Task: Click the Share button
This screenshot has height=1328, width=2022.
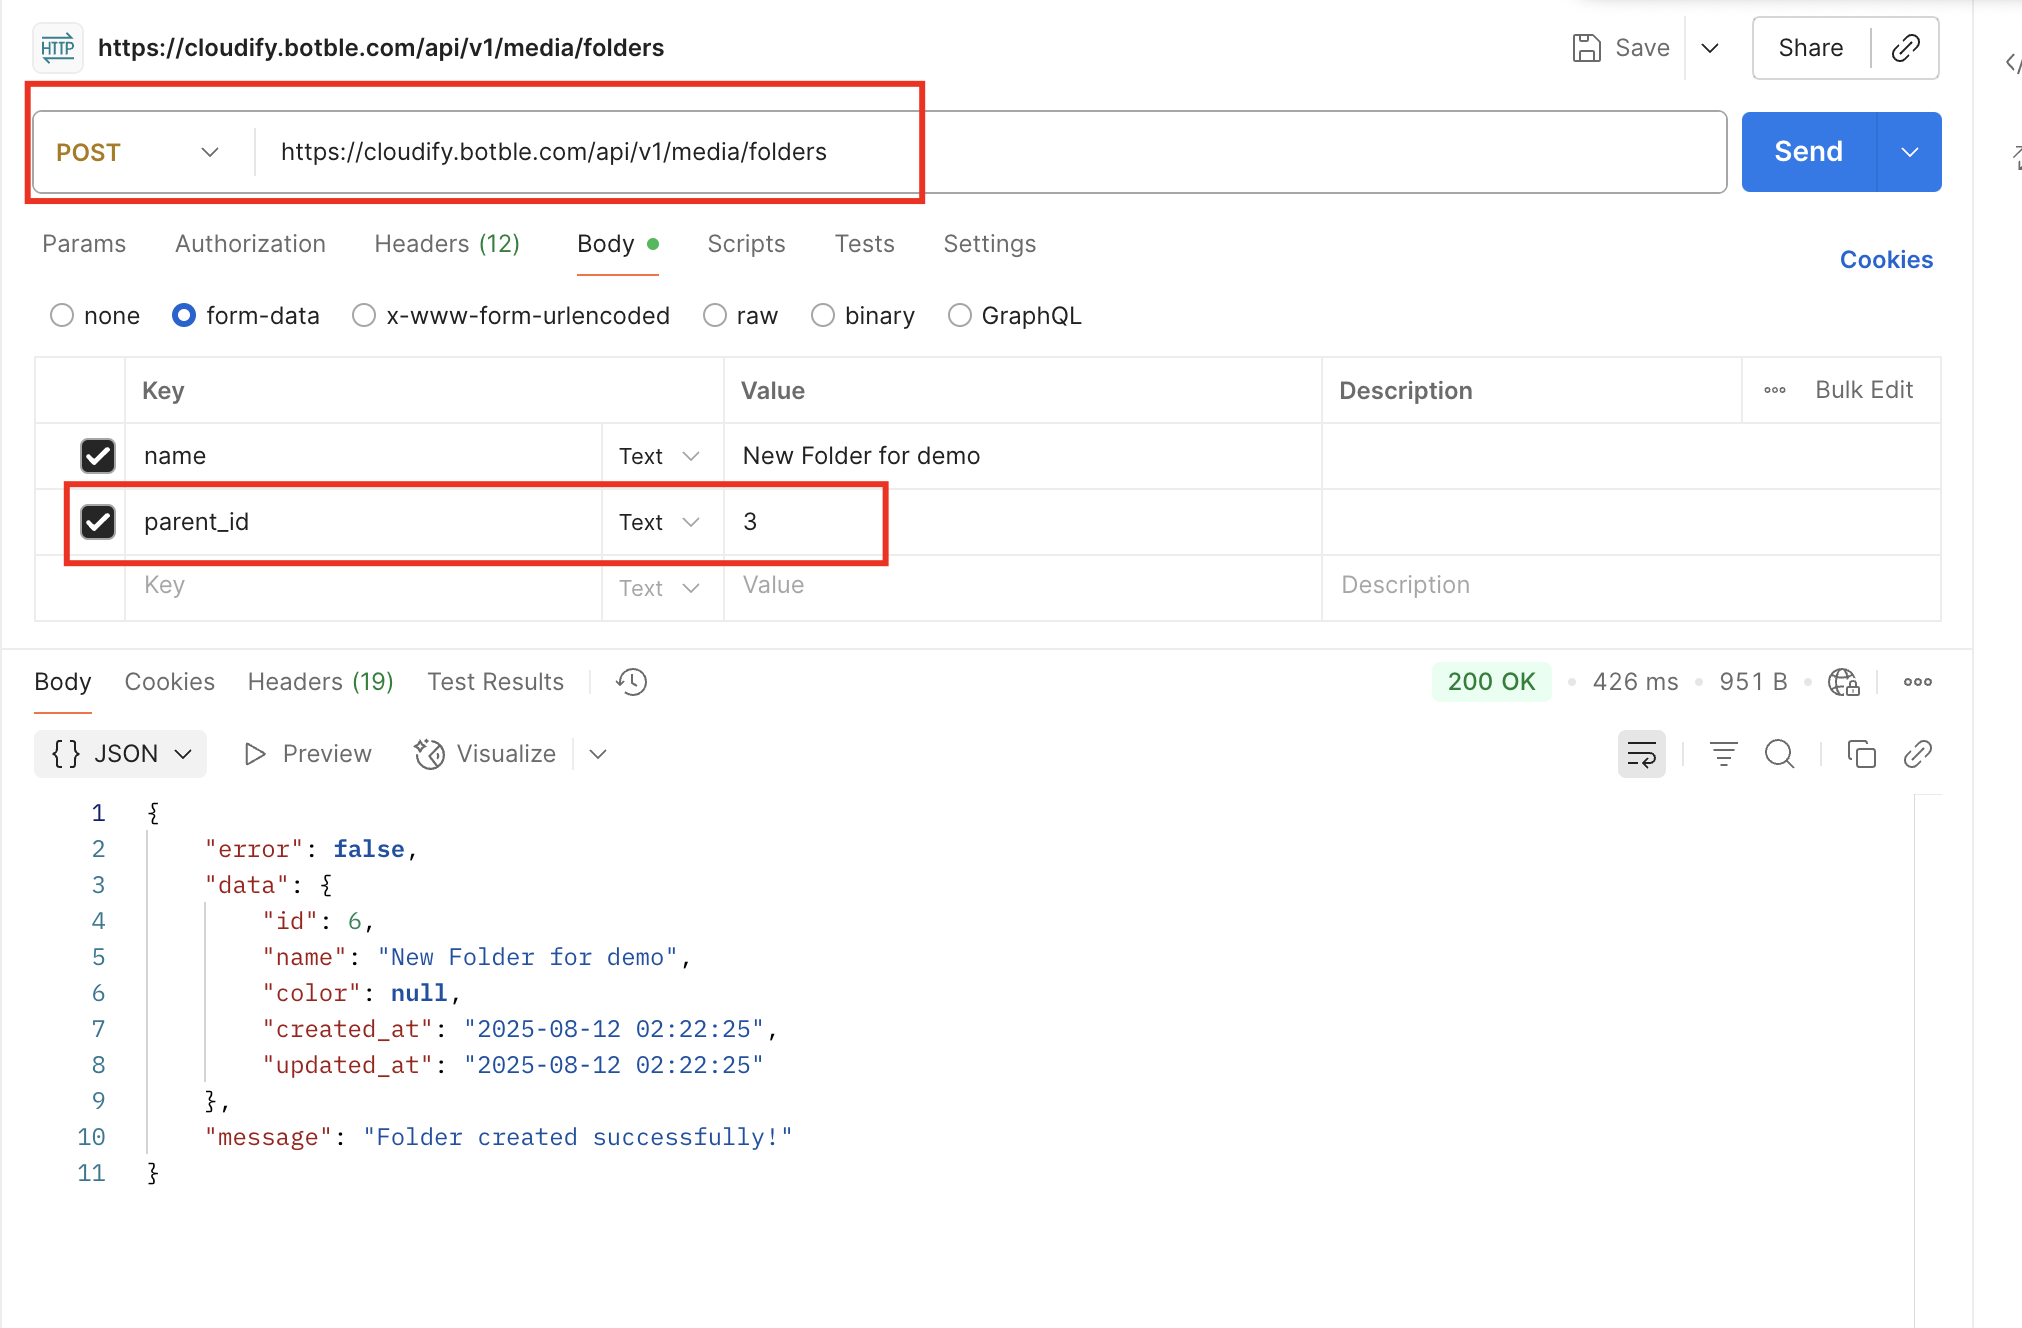Action: 1810,48
